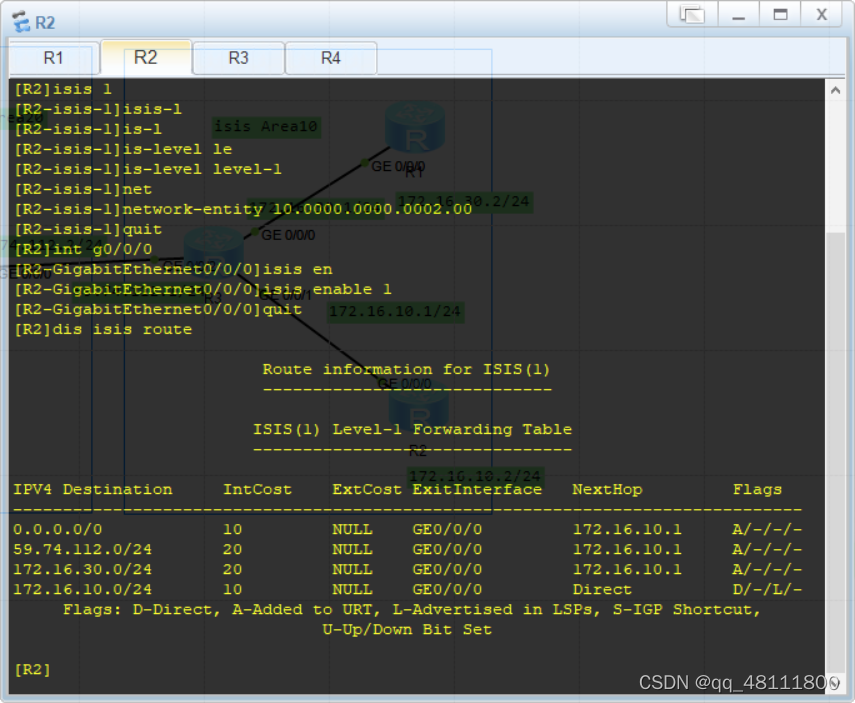Viewport: 855px width, 703px height.
Task: Click the 'isis enable 1' command line
Action: pyautogui.click(x=203, y=289)
